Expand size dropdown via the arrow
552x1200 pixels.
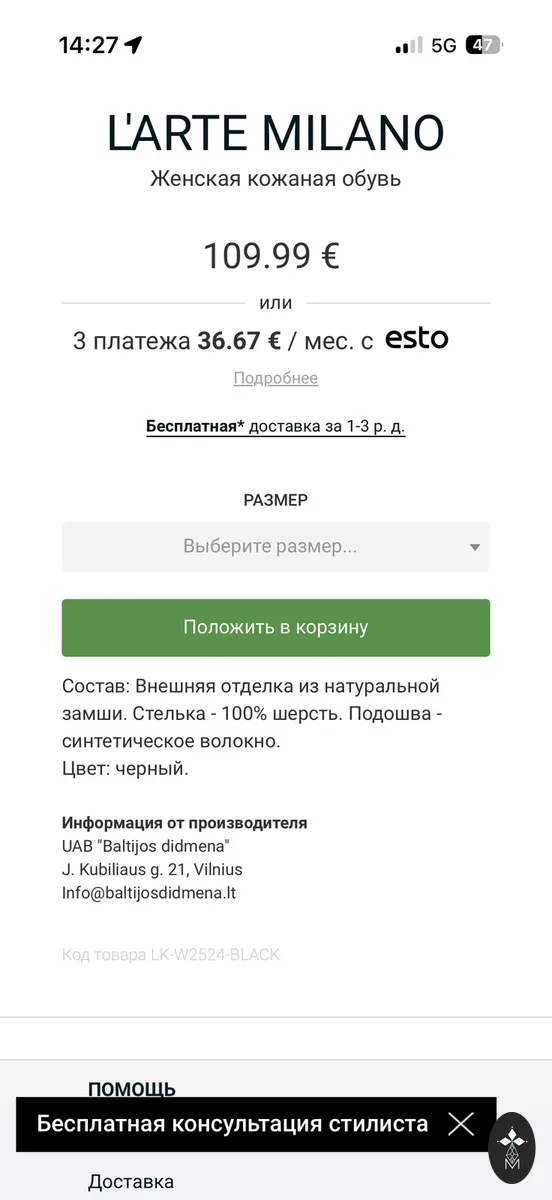(x=475, y=547)
